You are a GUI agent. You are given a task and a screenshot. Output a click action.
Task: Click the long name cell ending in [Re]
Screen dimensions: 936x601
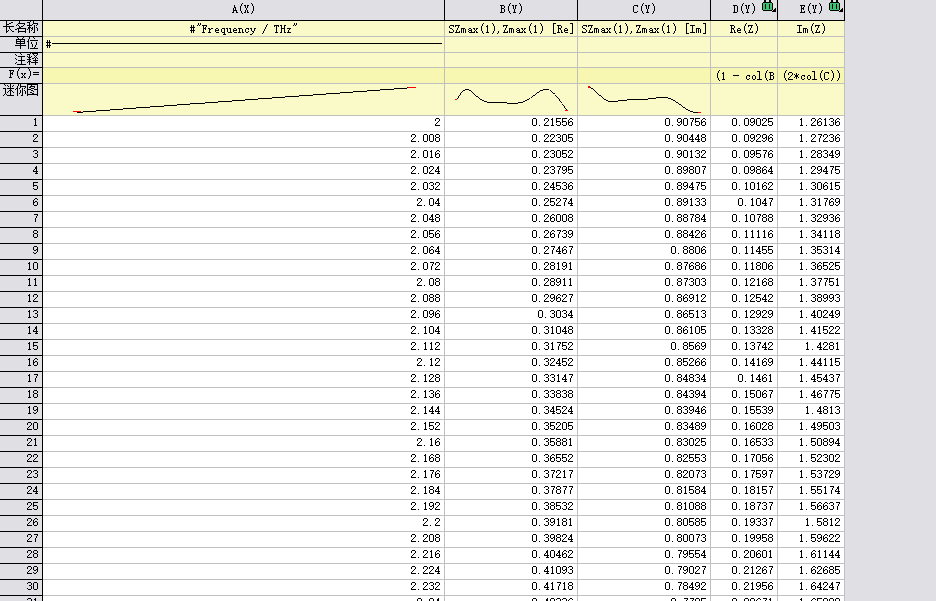[x=511, y=29]
